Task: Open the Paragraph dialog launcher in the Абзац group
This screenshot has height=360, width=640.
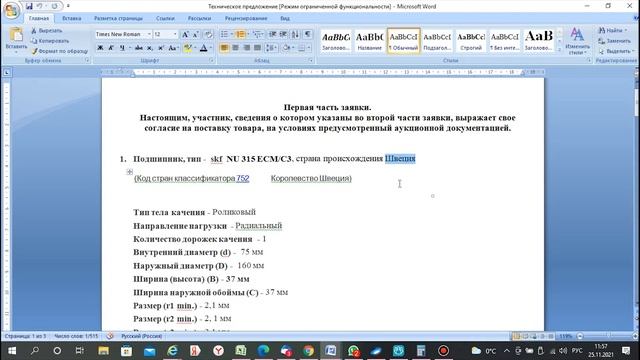Action: point(311,60)
